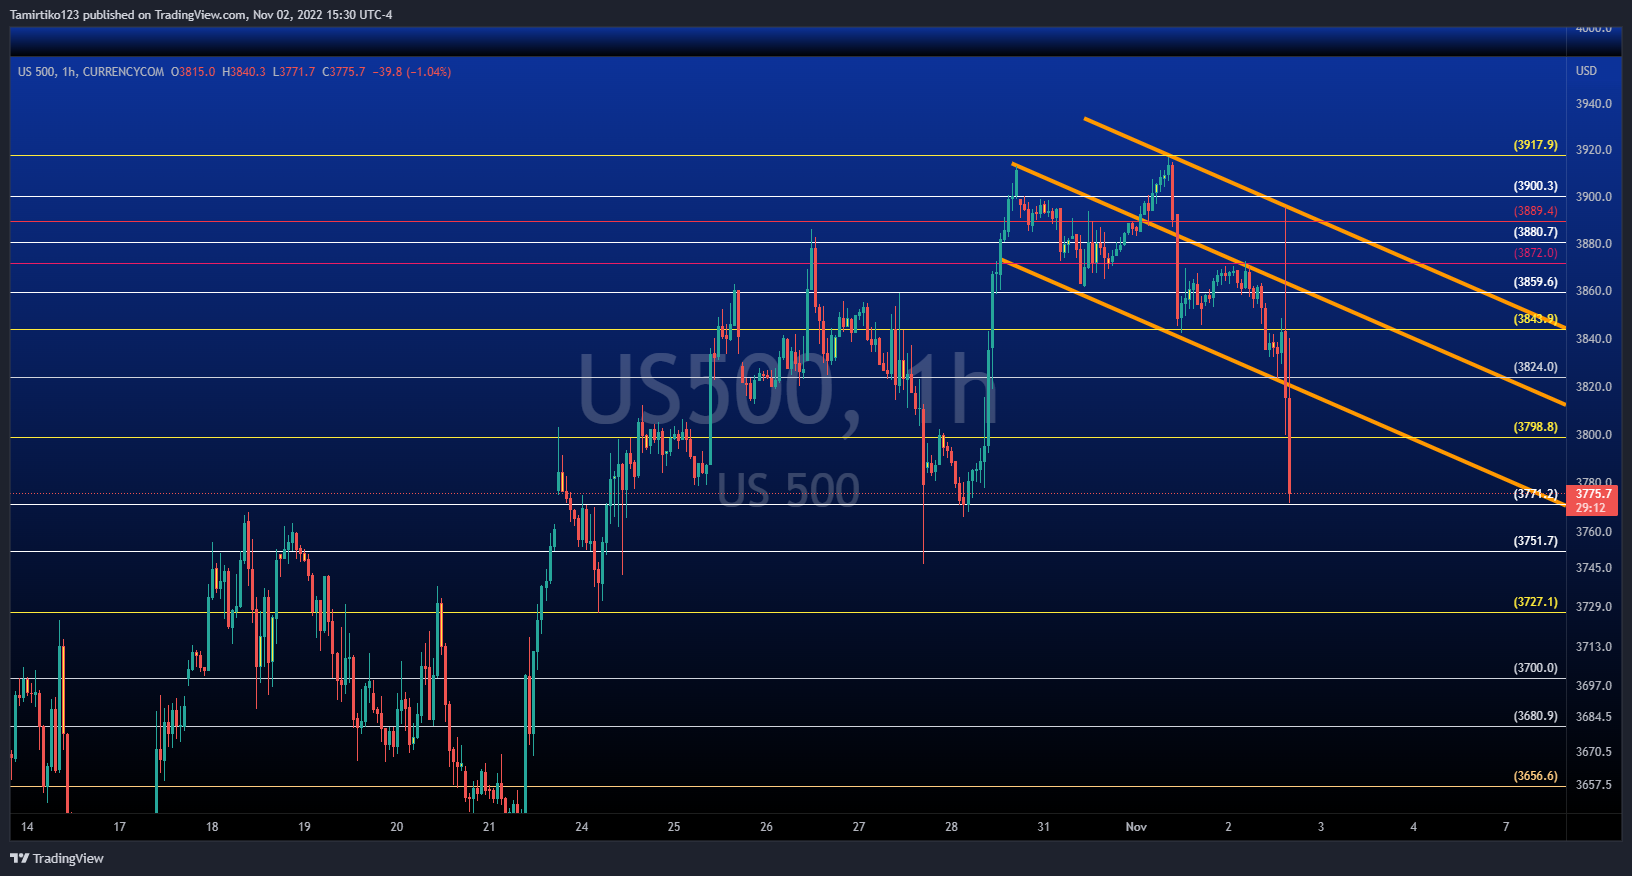Screen dimensions: 1632x876
Task: Select the yellow level label (3798.8)
Action: point(1536,427)
